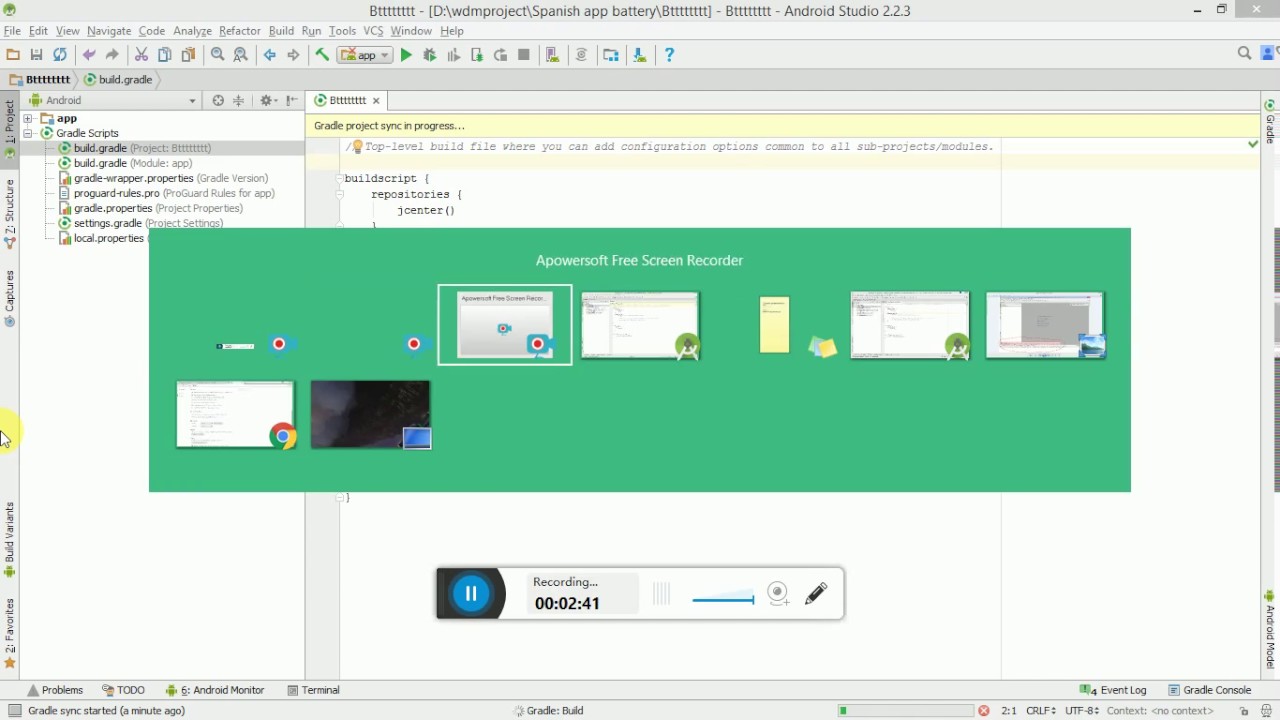1280x720 pixels.
Task: Click Collapse All icon in Project panel
Action: point(239,100)
